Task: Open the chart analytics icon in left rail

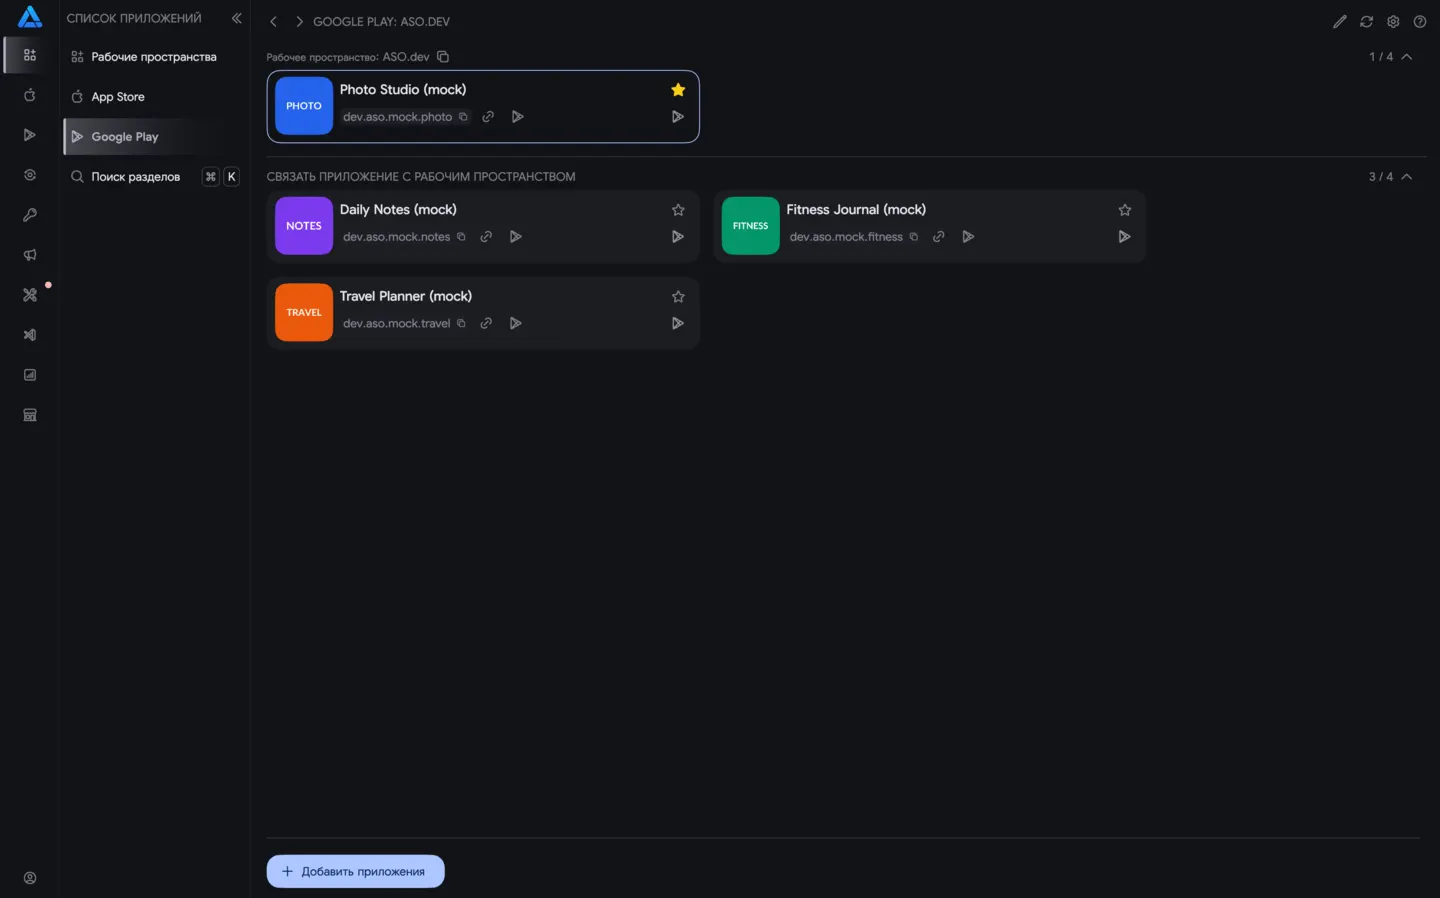Action: coord(30,375)
